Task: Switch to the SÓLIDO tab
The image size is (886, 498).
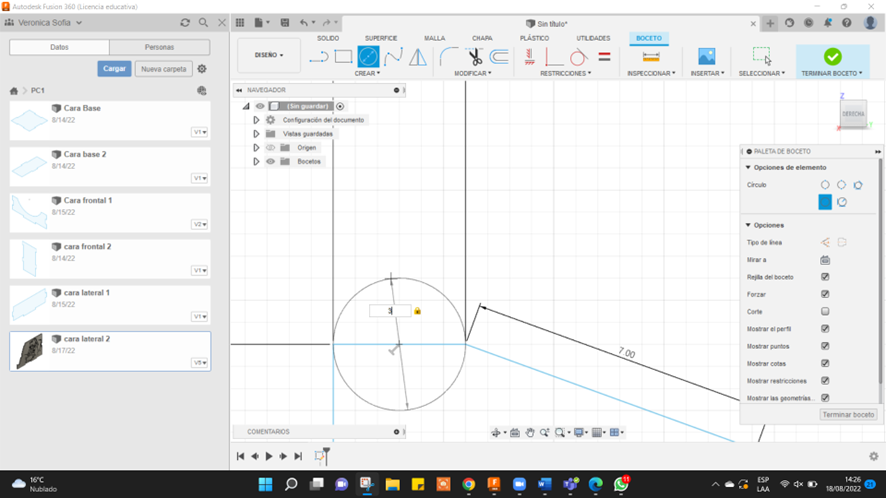Action: pyautogui.click(x=328, y=38)
